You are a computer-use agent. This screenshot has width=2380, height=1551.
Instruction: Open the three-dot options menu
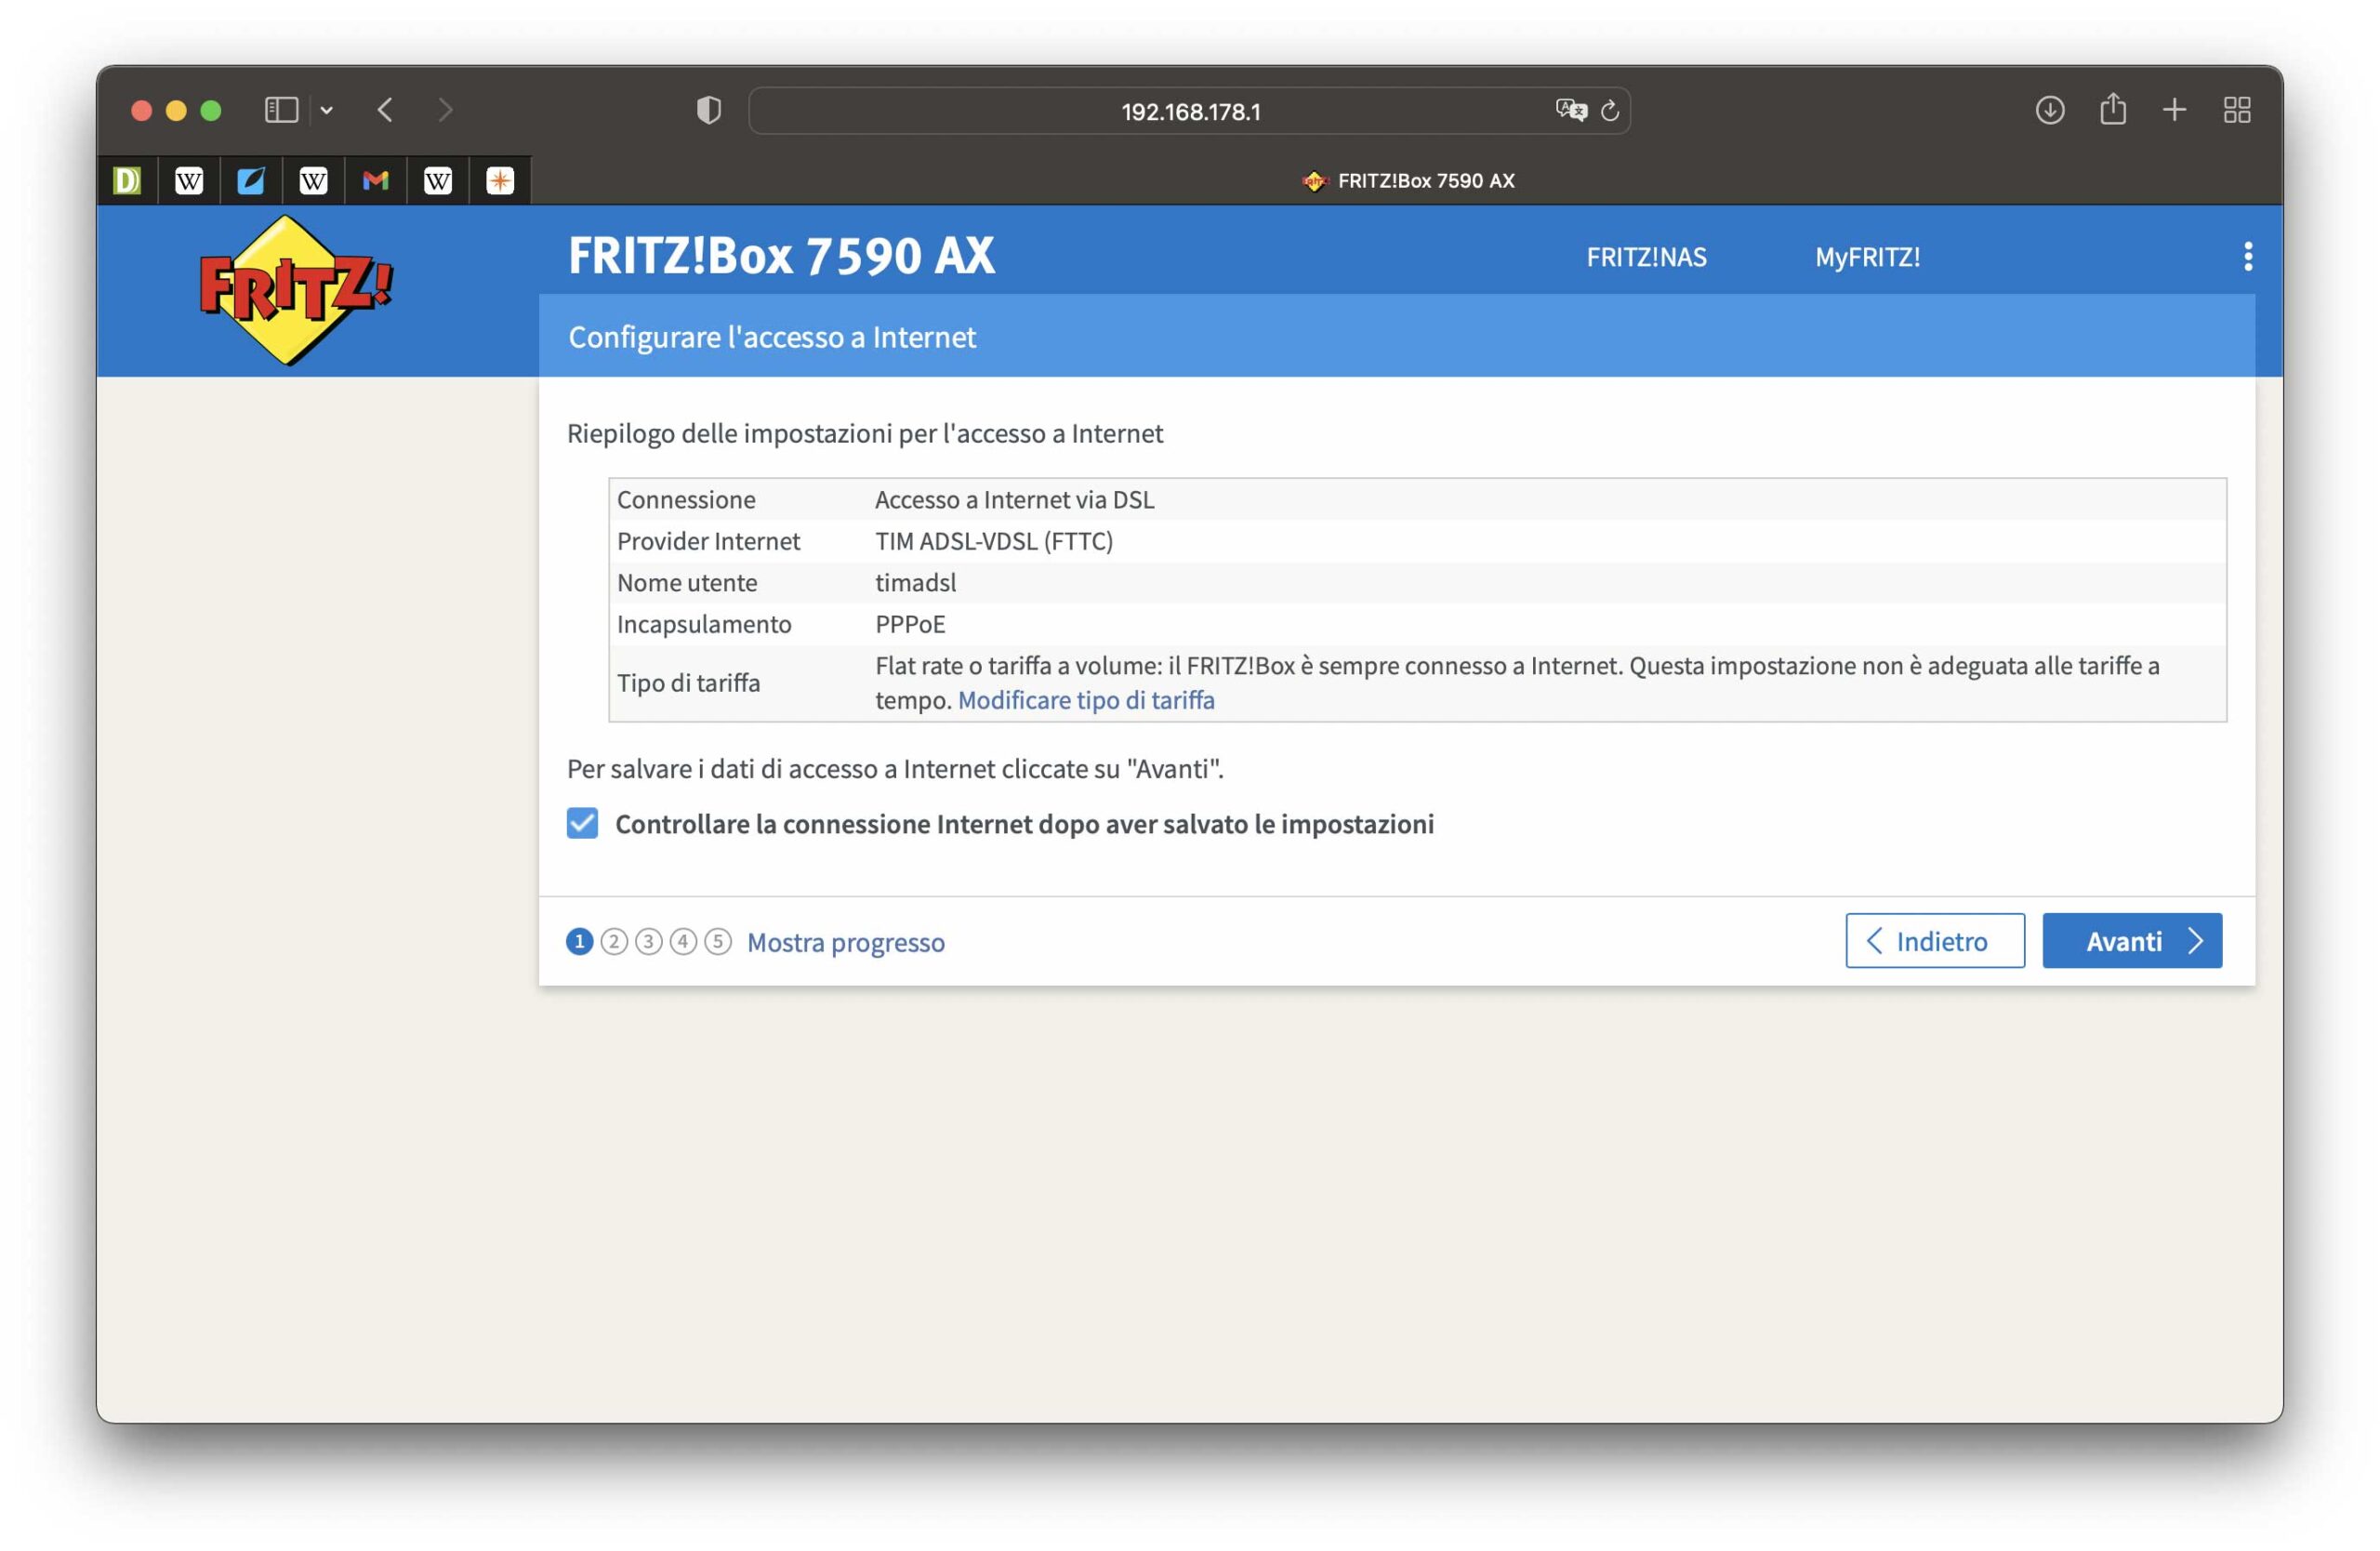[2247, 256]
